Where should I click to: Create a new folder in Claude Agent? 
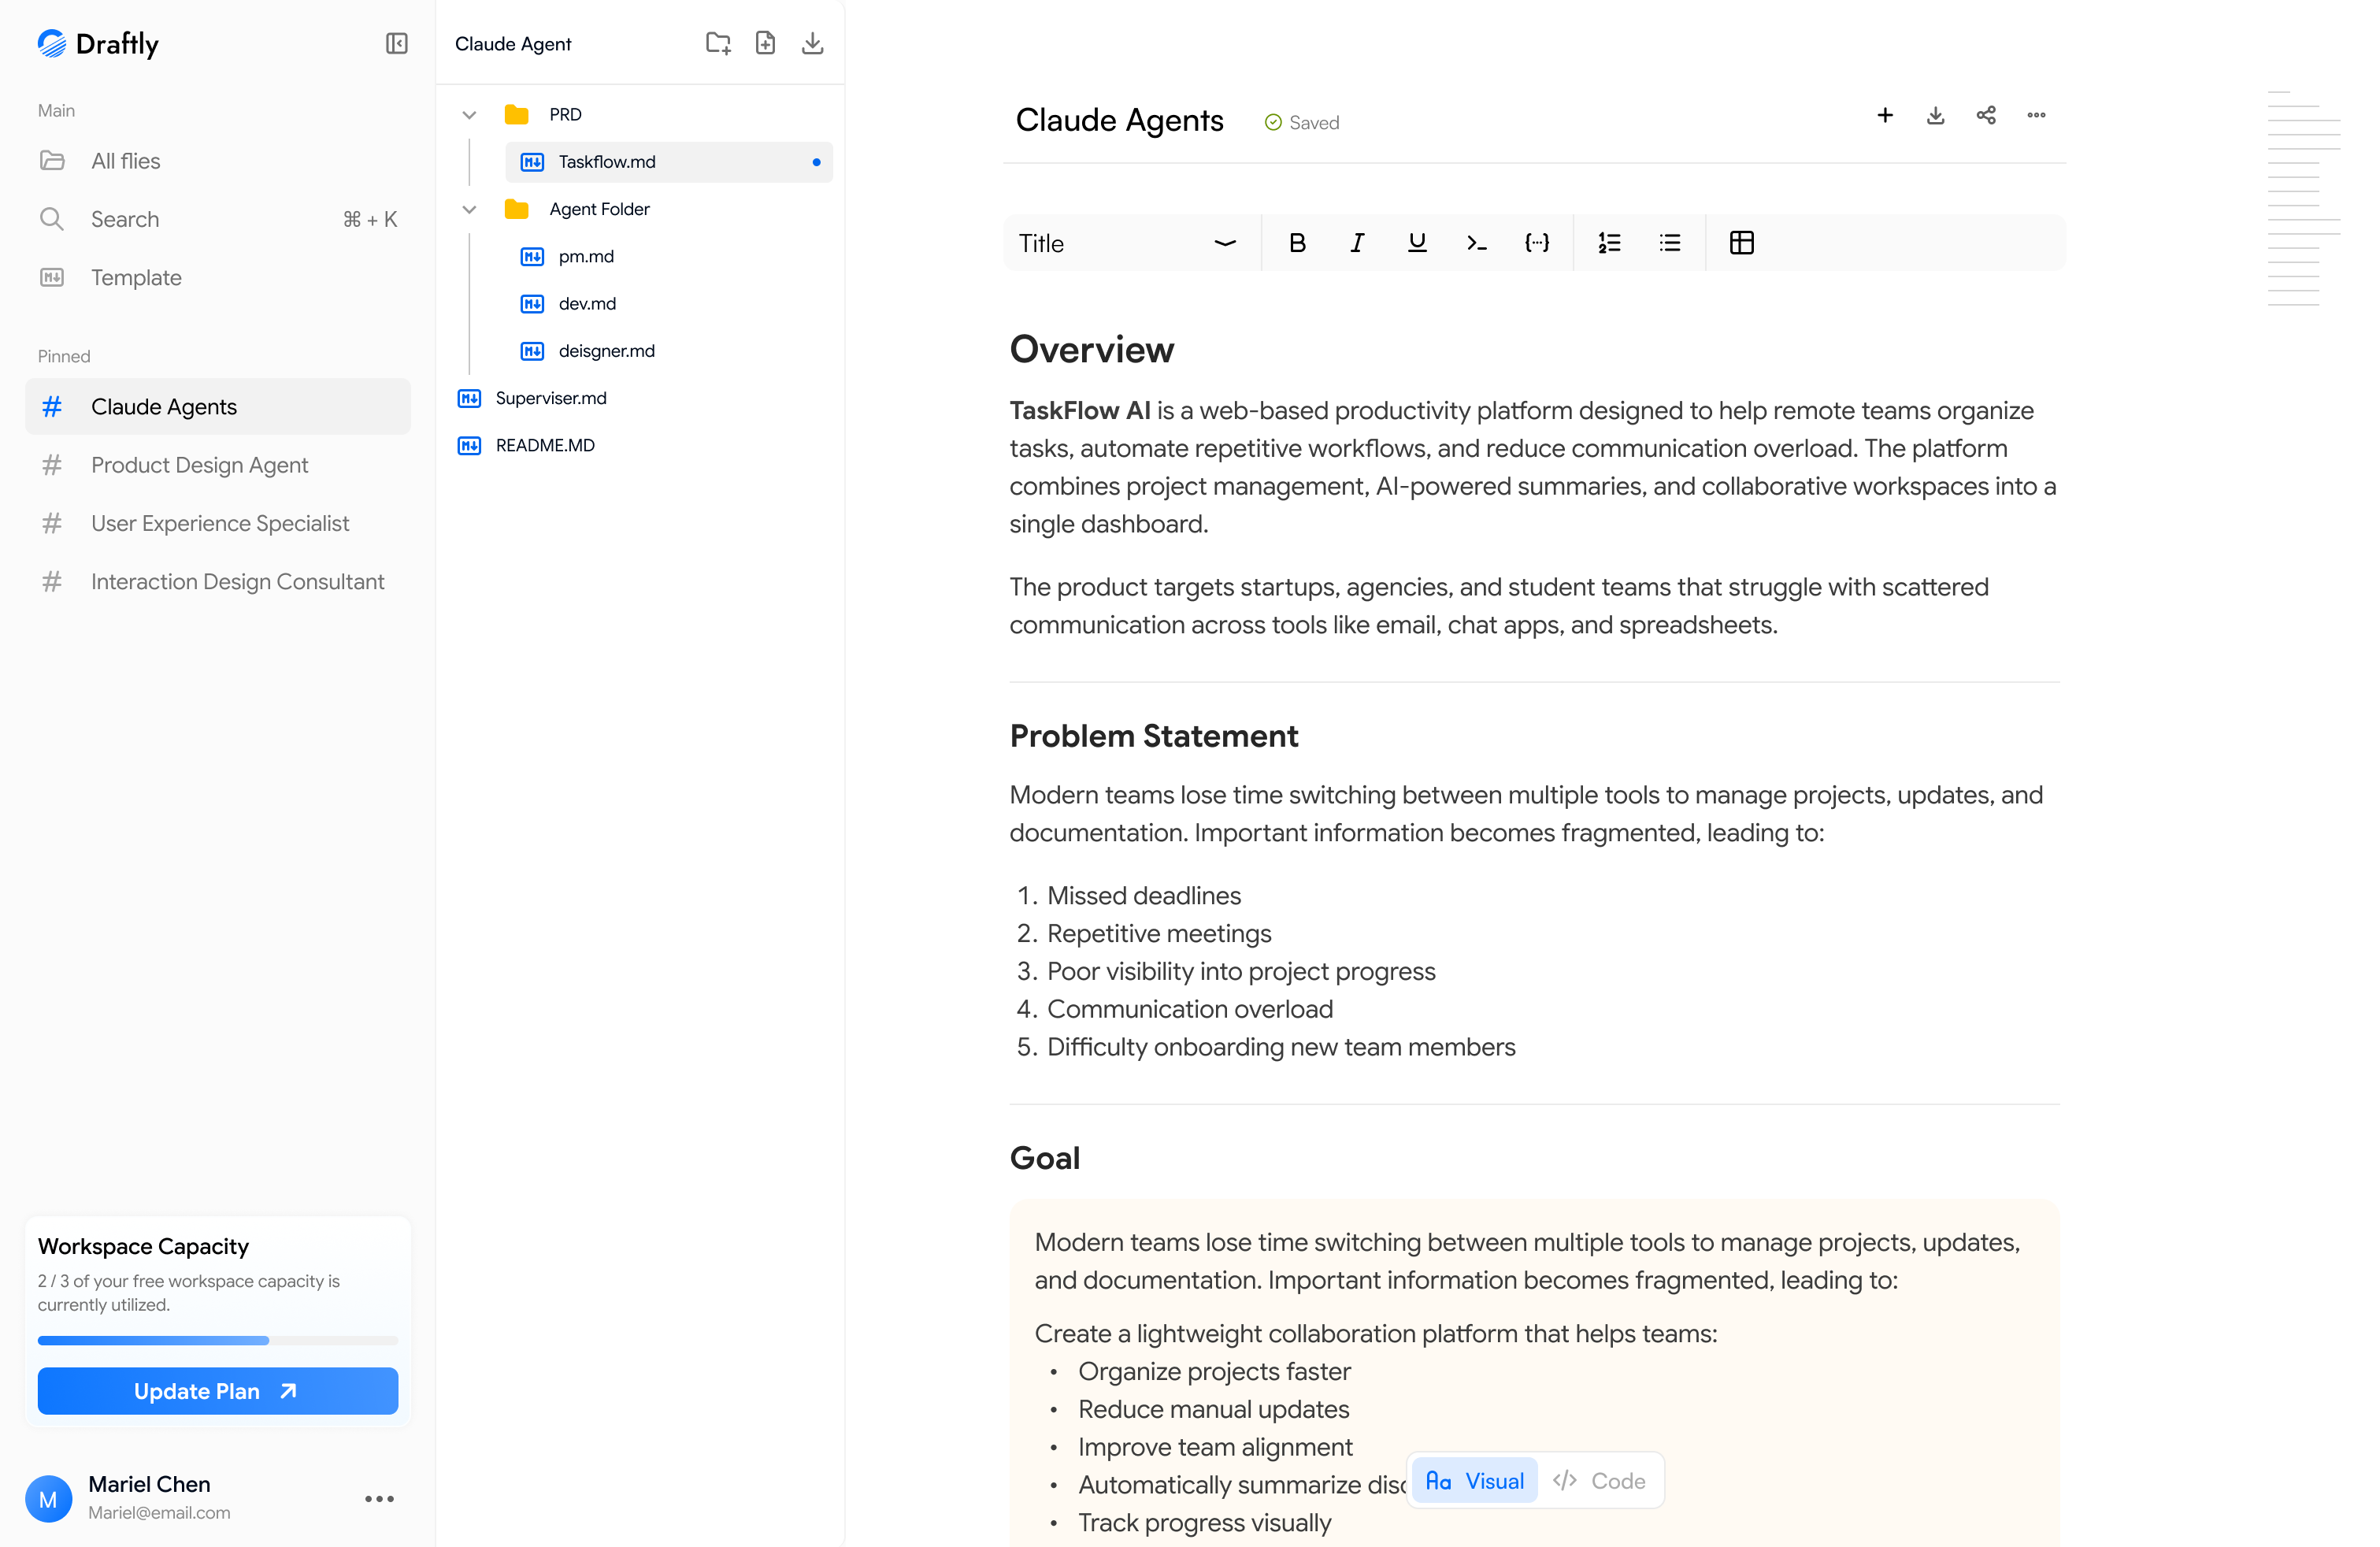pos(718,43)
